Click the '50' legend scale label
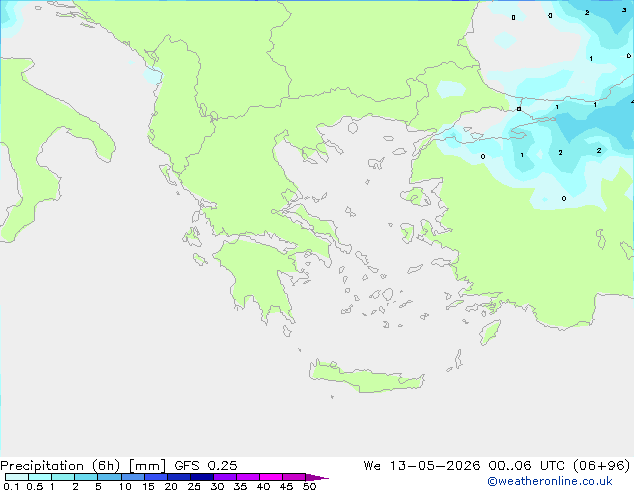Viewport: 634px width, 490px height. coord(309,486)
